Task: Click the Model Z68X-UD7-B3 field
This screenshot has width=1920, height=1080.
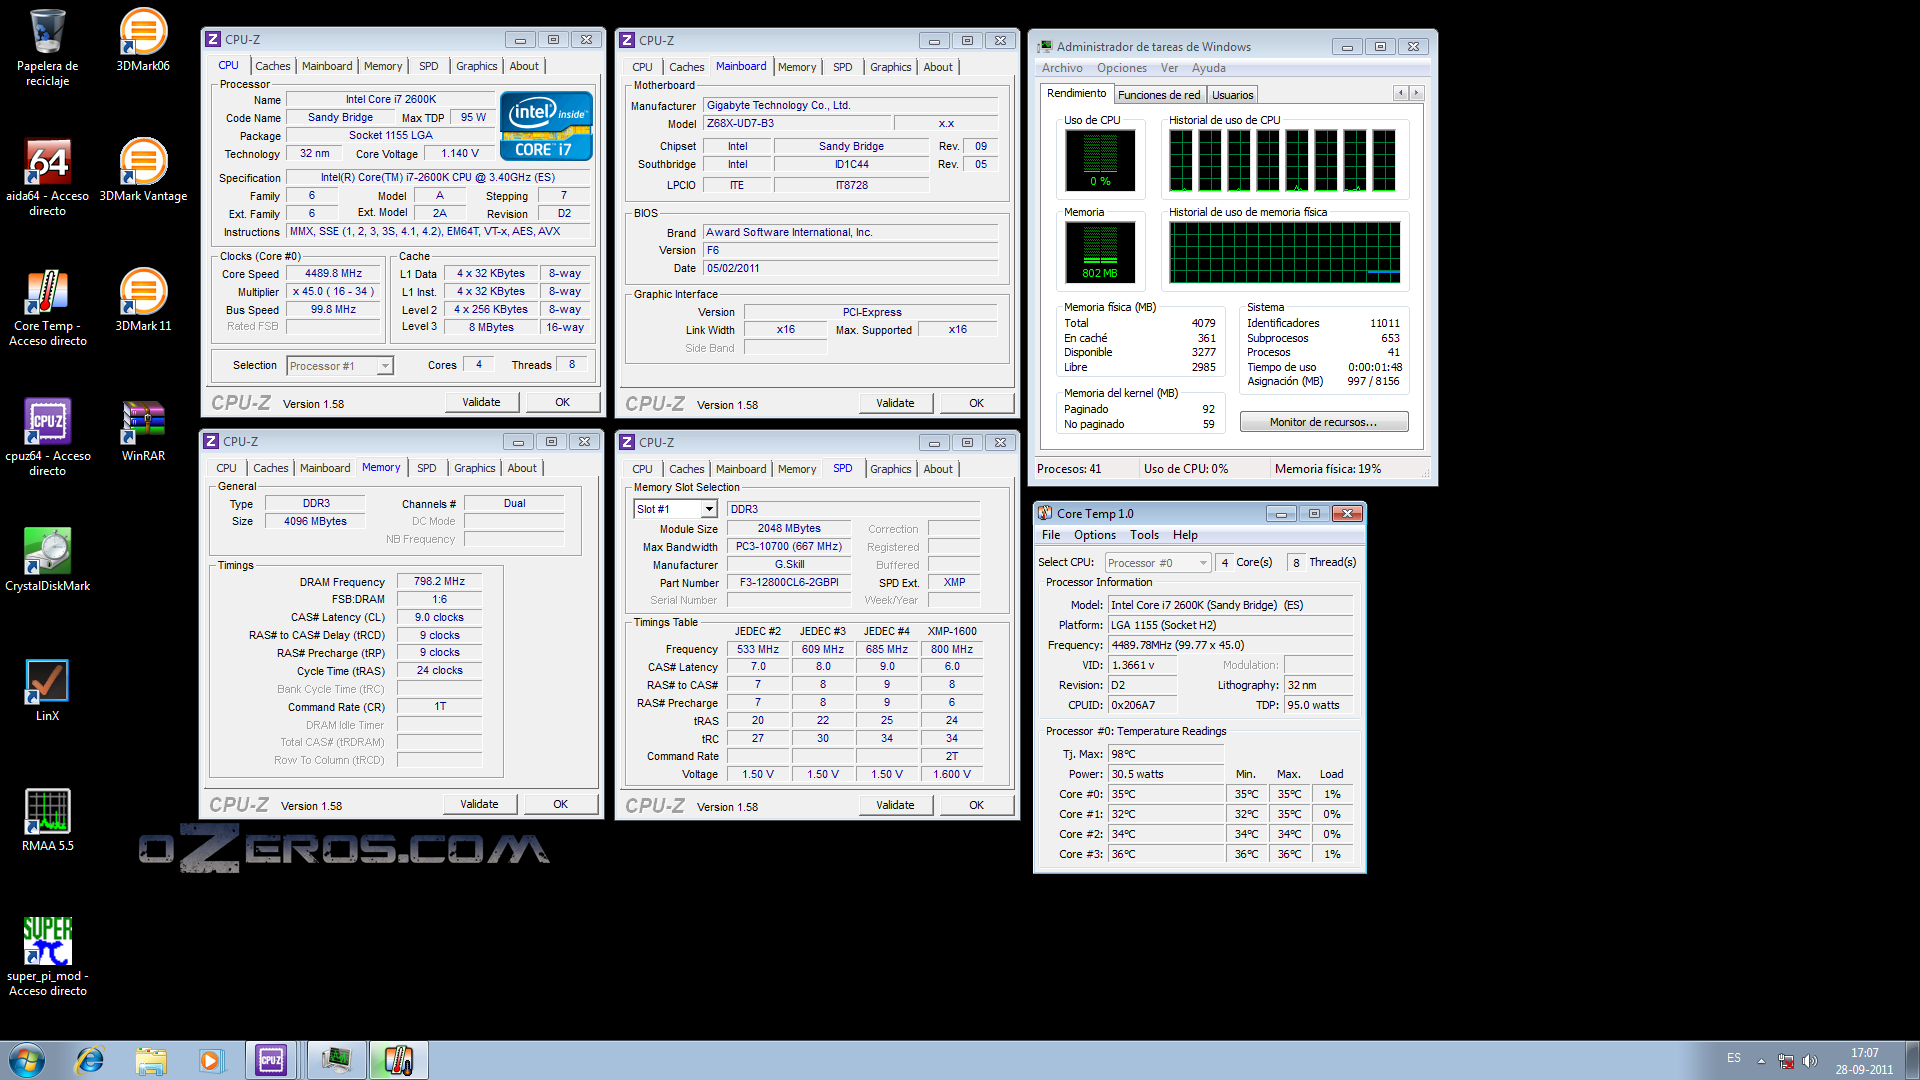Action: pyautogui.click(x=795, y=123)
